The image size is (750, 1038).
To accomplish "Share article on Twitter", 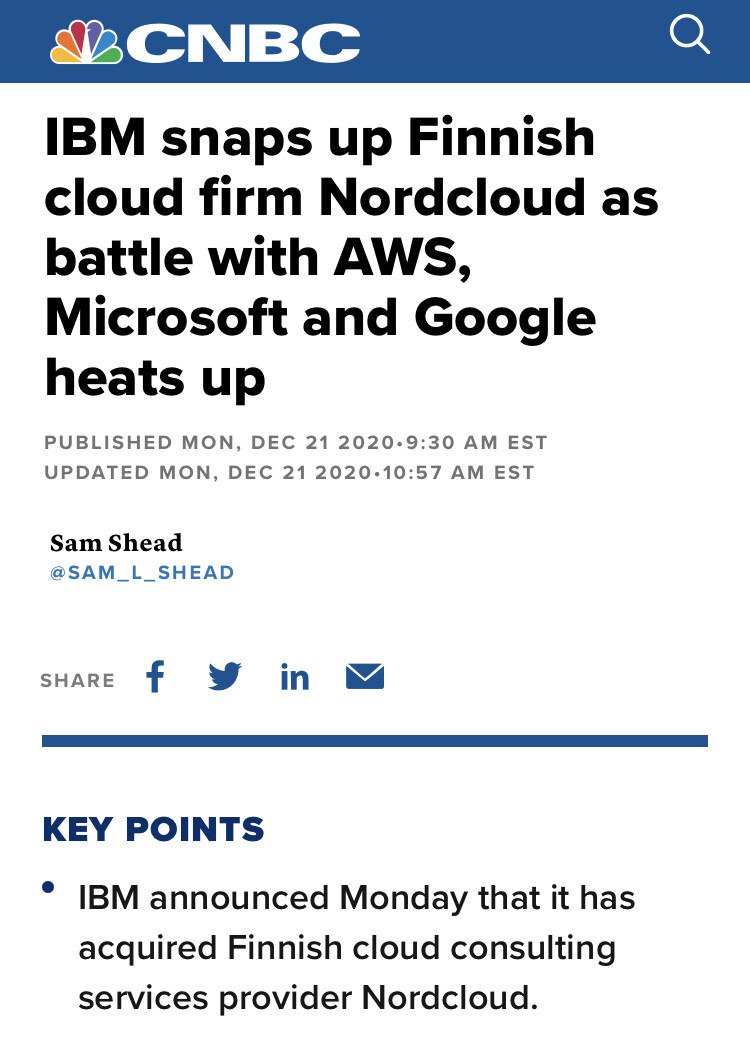I will tap(225, 677).
